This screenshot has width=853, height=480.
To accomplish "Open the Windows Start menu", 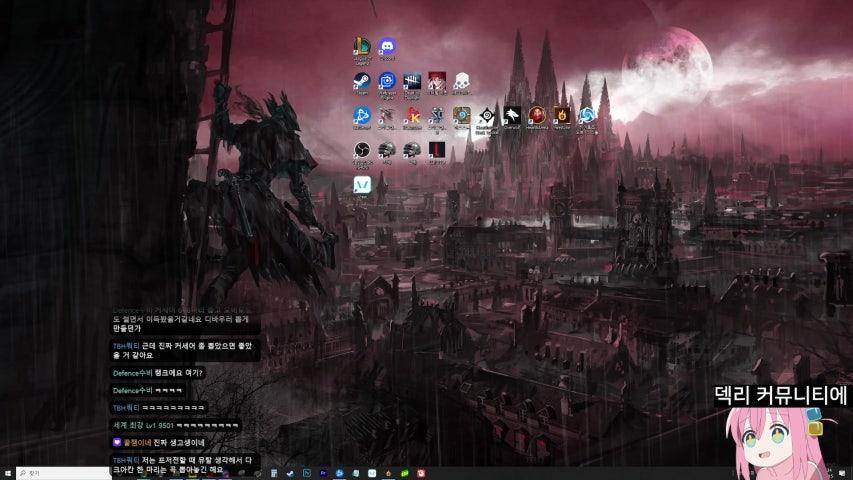I will [7, 473].
